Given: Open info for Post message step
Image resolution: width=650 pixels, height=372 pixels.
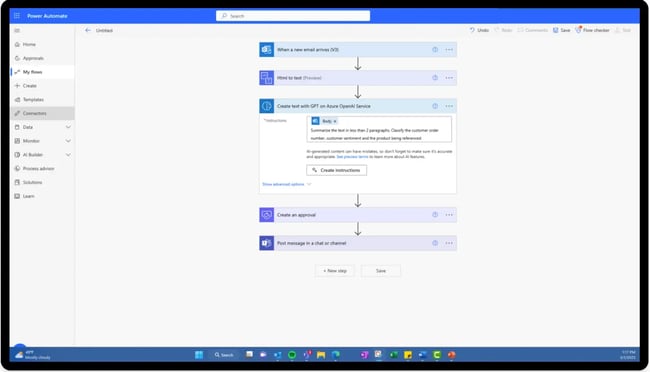Looking at the screenshot, I should [x=435, y=243].
